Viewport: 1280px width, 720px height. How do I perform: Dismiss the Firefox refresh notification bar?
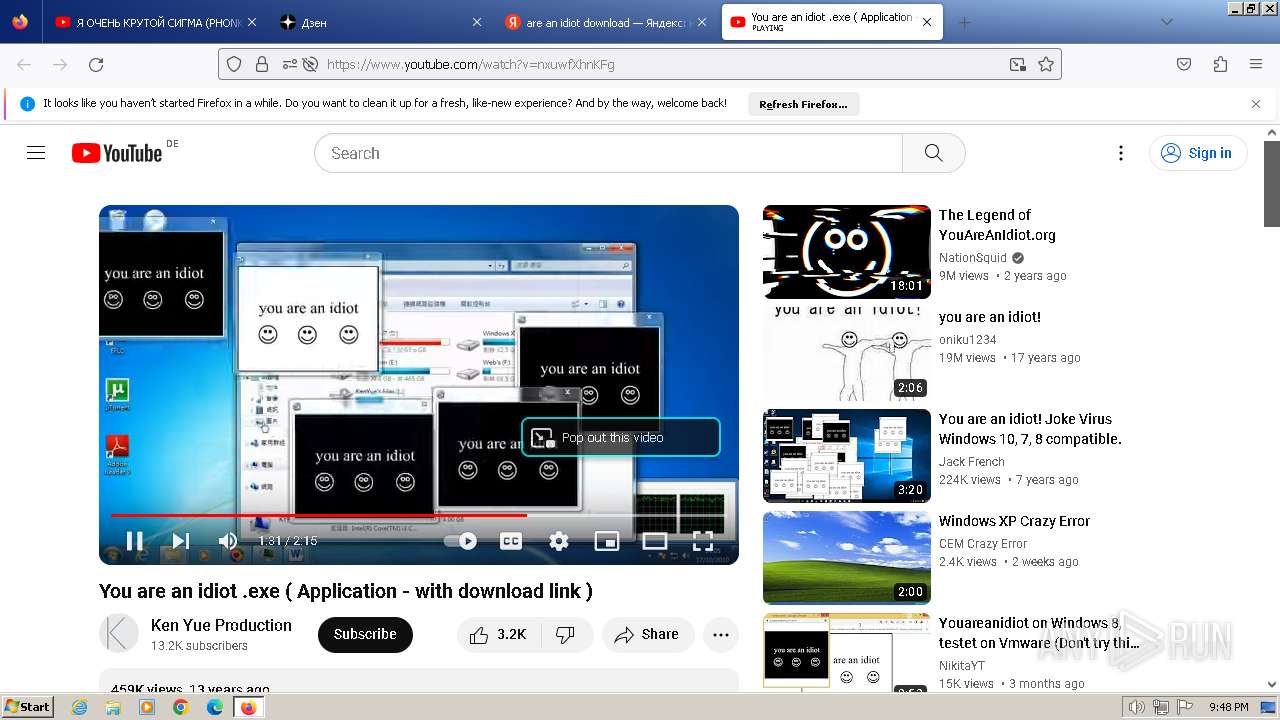(1256, 103)
